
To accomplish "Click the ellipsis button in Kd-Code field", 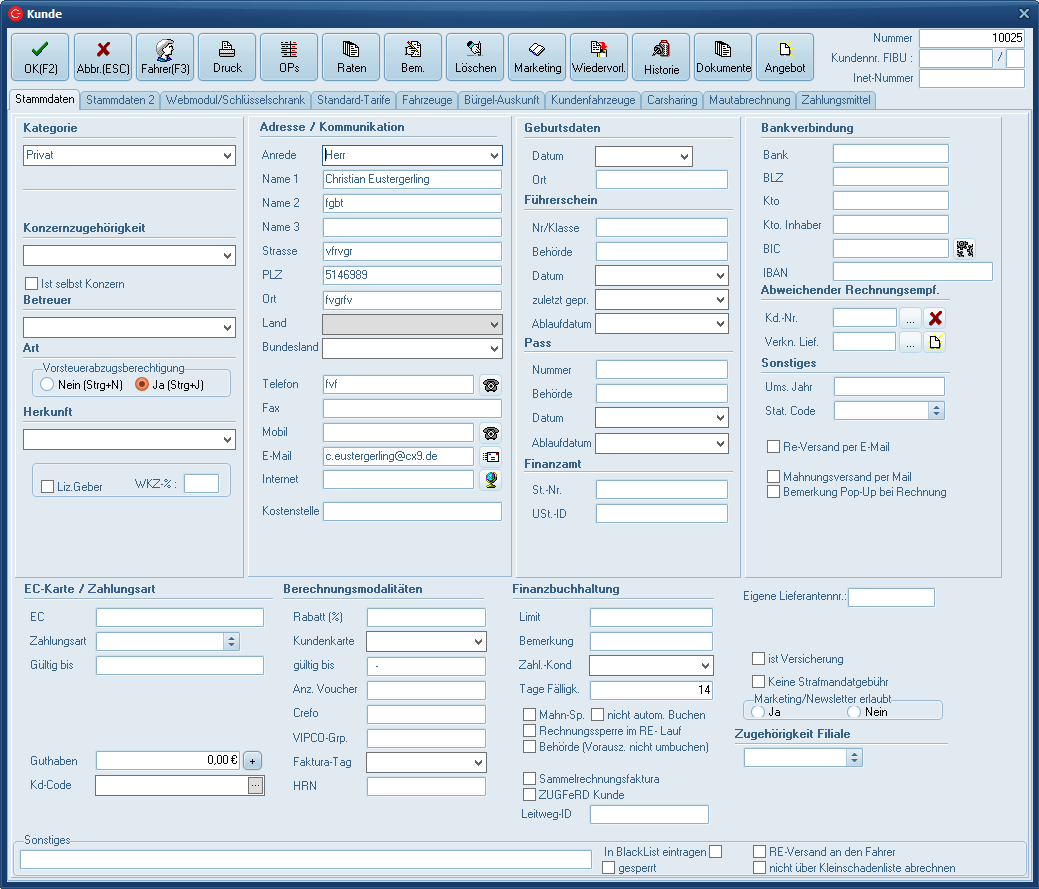I will tap(256, 786).
